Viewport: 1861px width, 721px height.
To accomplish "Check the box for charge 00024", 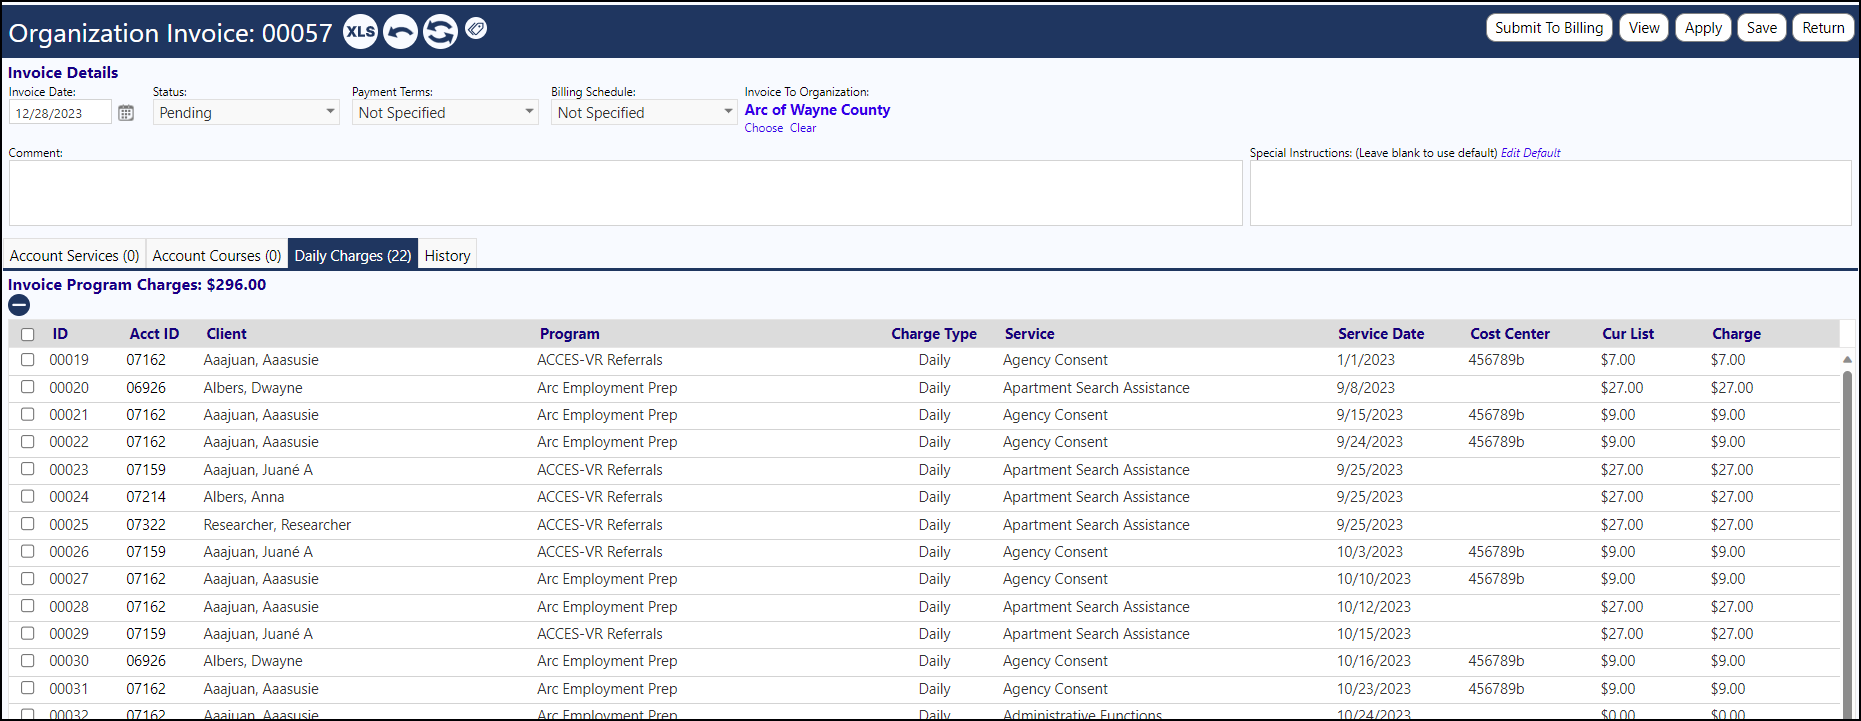I will [28, 497].
